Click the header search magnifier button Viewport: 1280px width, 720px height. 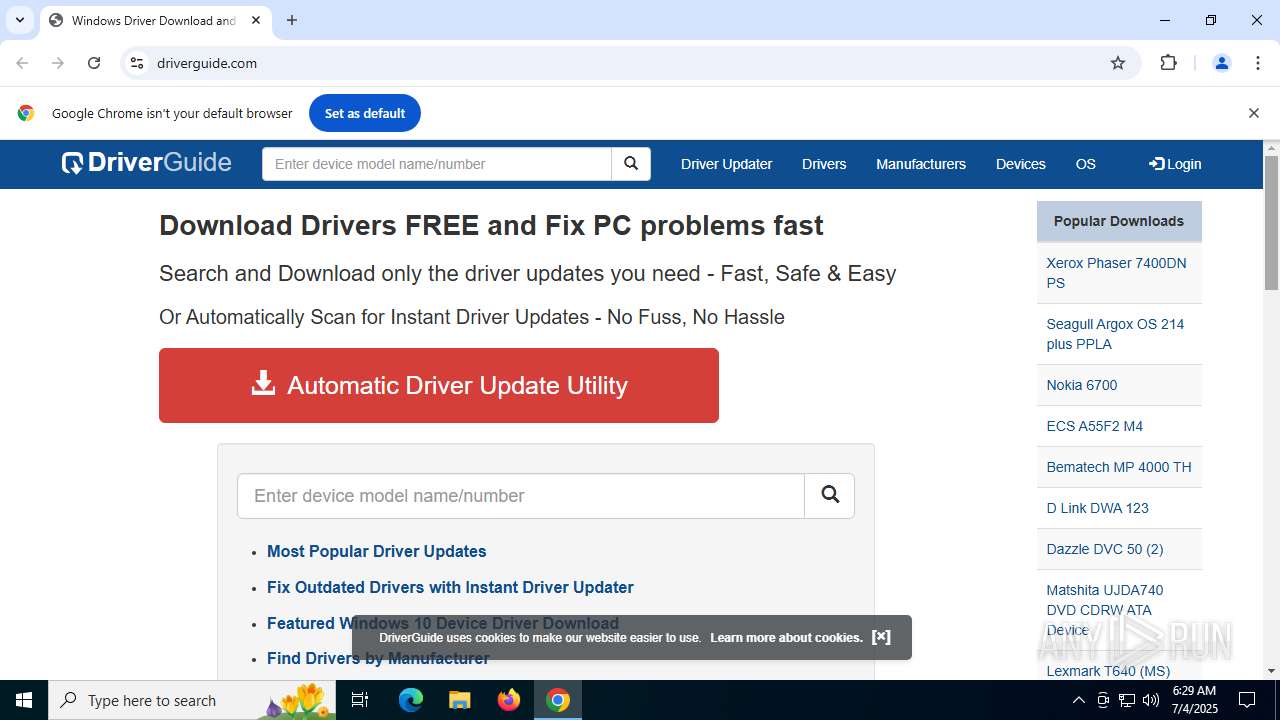[x=631, y=164]
